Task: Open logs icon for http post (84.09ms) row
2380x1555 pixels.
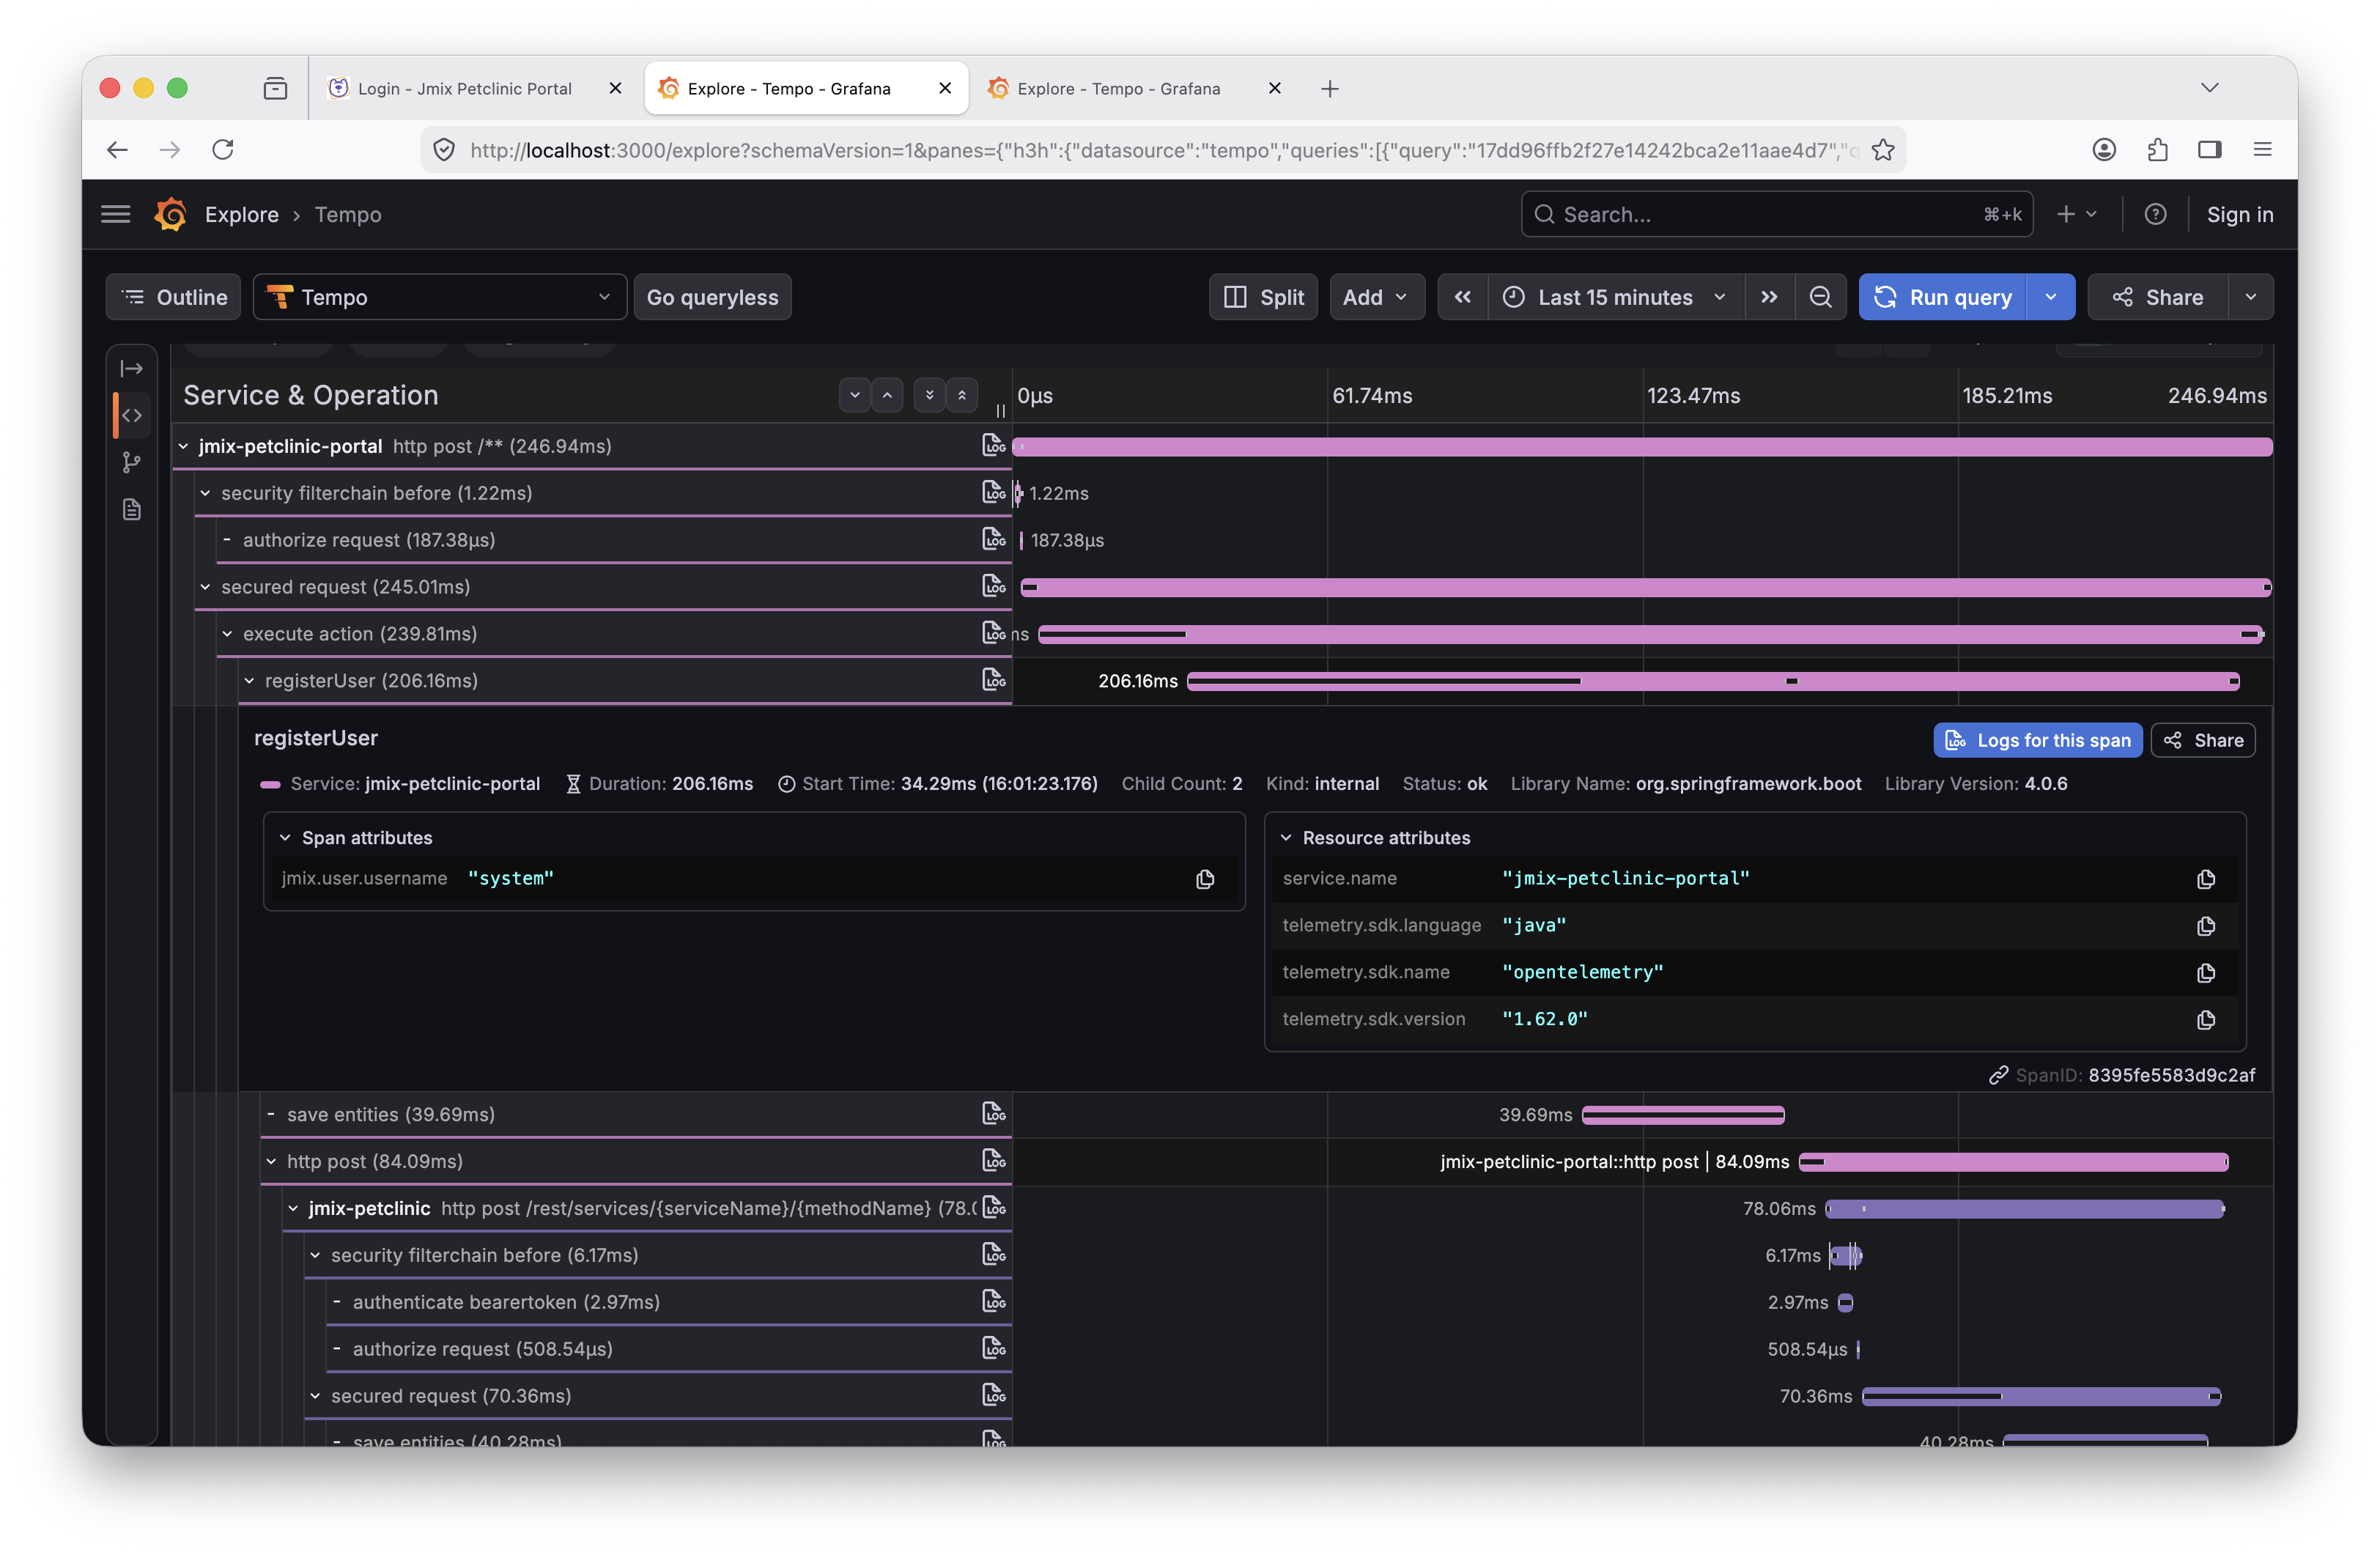Action: coord(993,1160)
